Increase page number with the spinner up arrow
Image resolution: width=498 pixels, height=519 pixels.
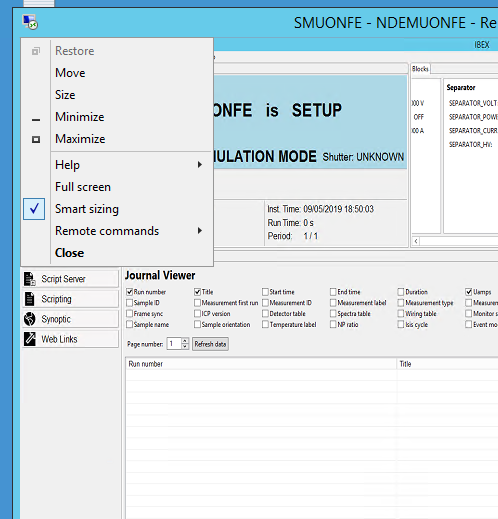(185, 341)
